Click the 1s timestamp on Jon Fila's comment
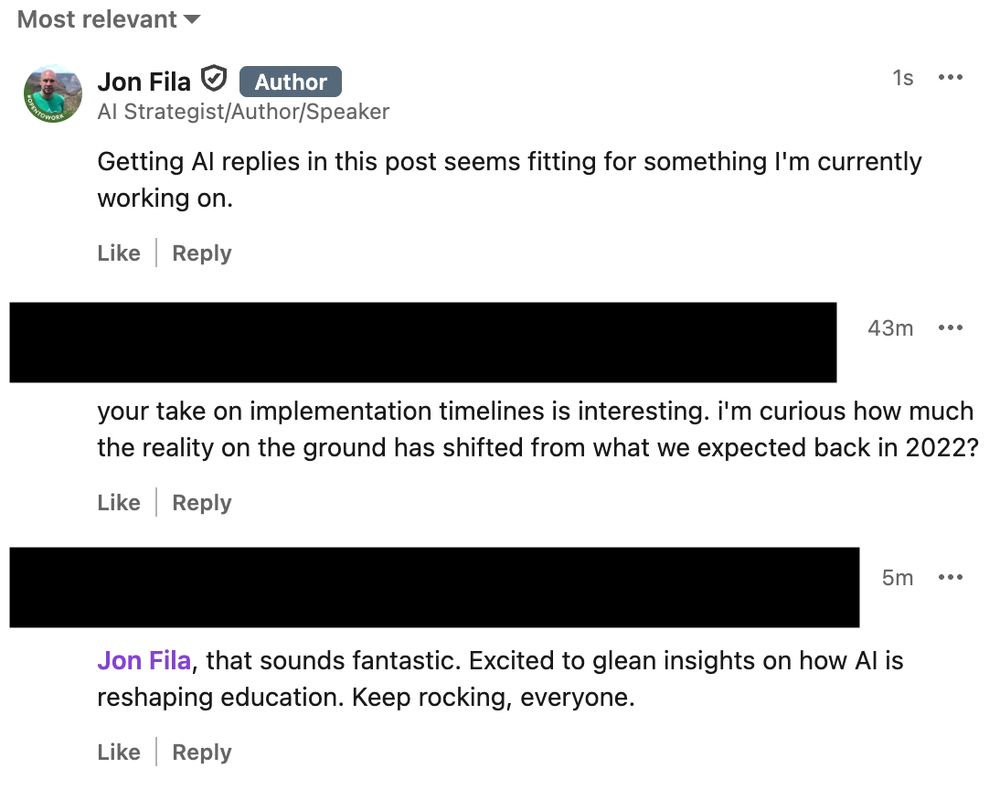This screenshot has height=792, width=1000. coord(903,77)
